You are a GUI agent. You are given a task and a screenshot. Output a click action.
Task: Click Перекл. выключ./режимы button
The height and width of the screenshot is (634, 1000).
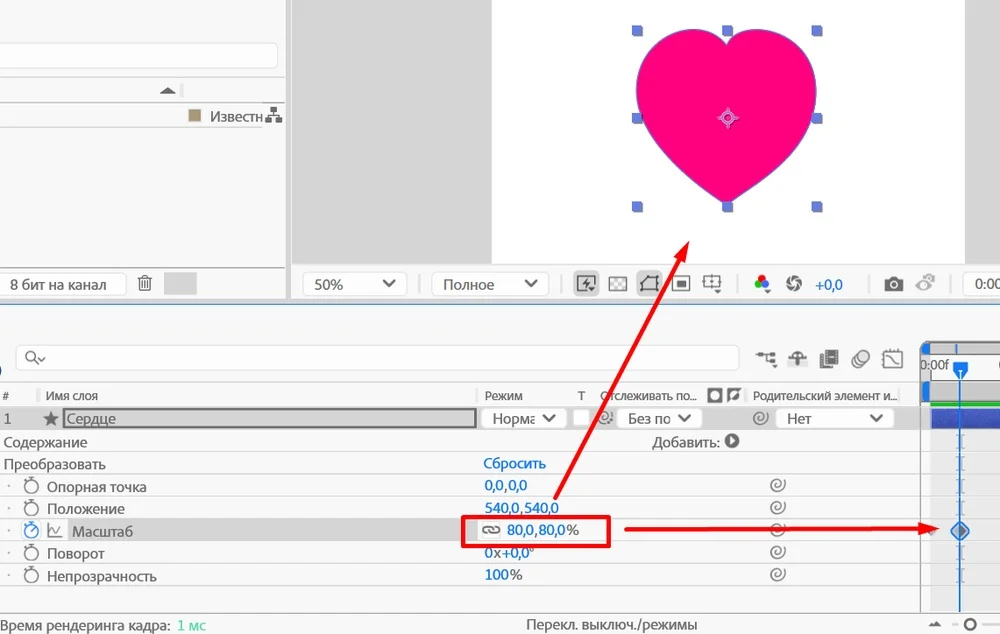[x=611, y=625]
